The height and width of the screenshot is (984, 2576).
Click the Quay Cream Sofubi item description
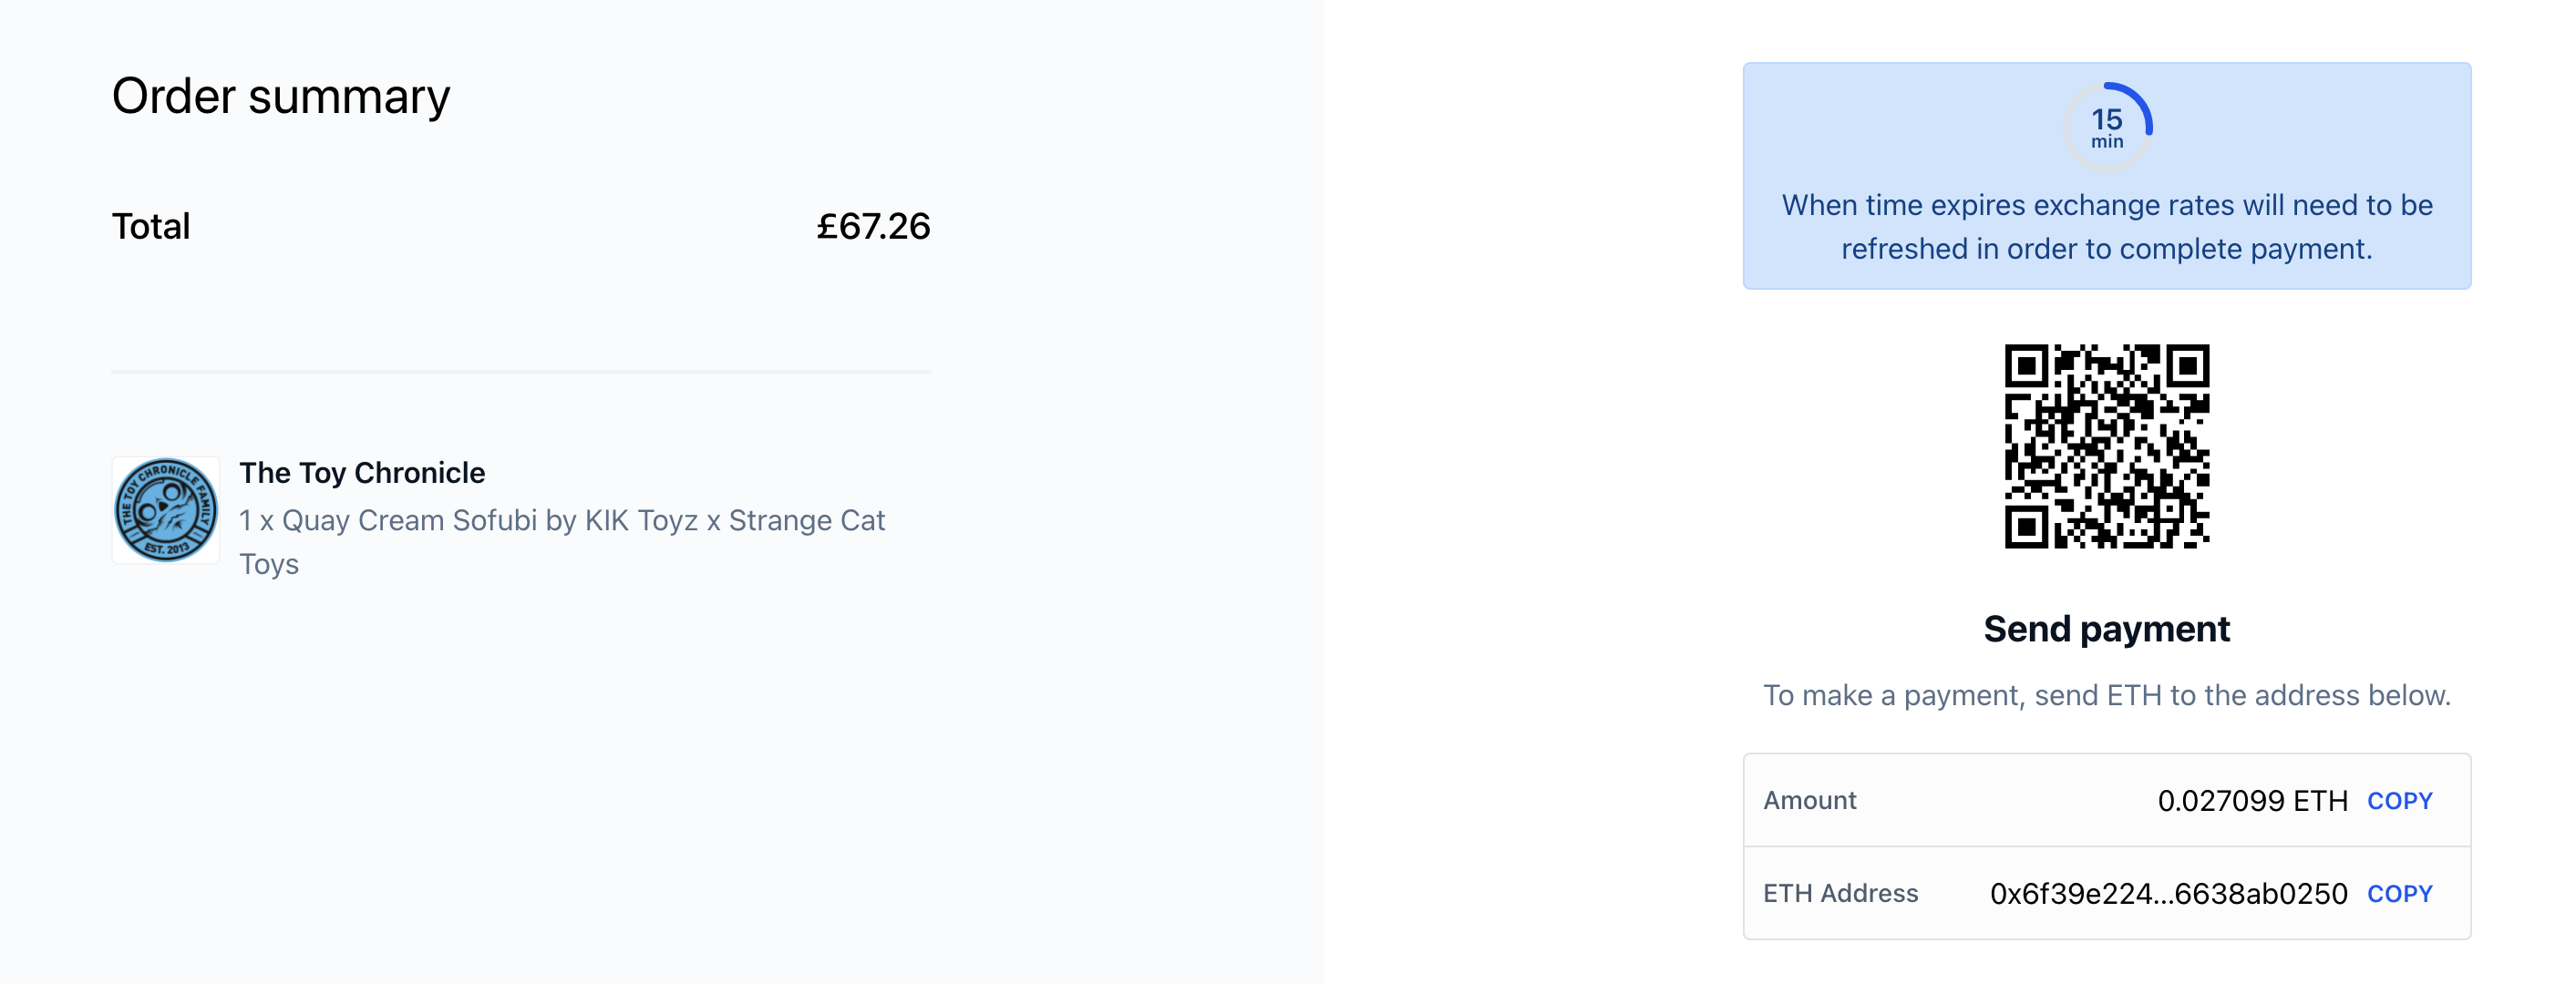coord(562,542)
